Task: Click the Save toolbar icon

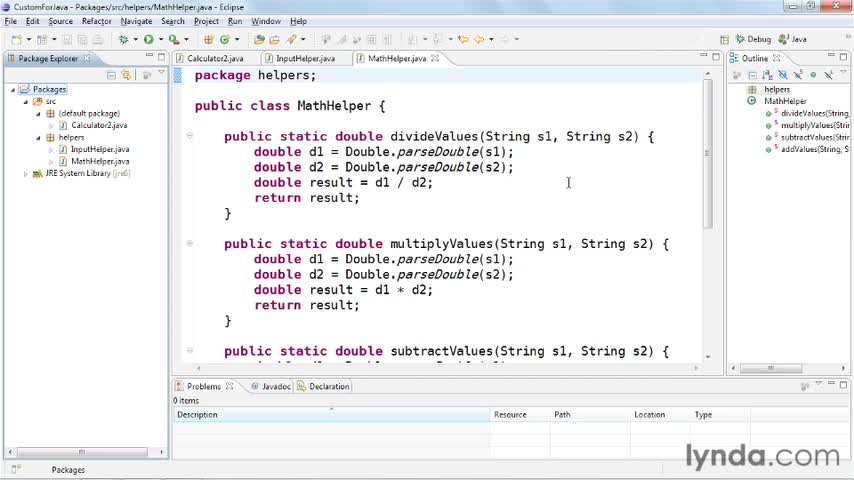Action: (67, 39)
